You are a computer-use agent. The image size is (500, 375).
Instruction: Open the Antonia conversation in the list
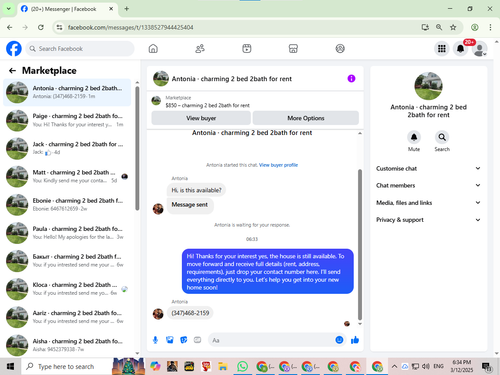67,92
